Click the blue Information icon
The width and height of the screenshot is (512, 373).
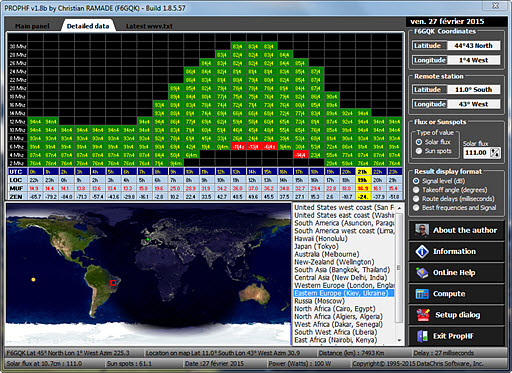point(422,251)
